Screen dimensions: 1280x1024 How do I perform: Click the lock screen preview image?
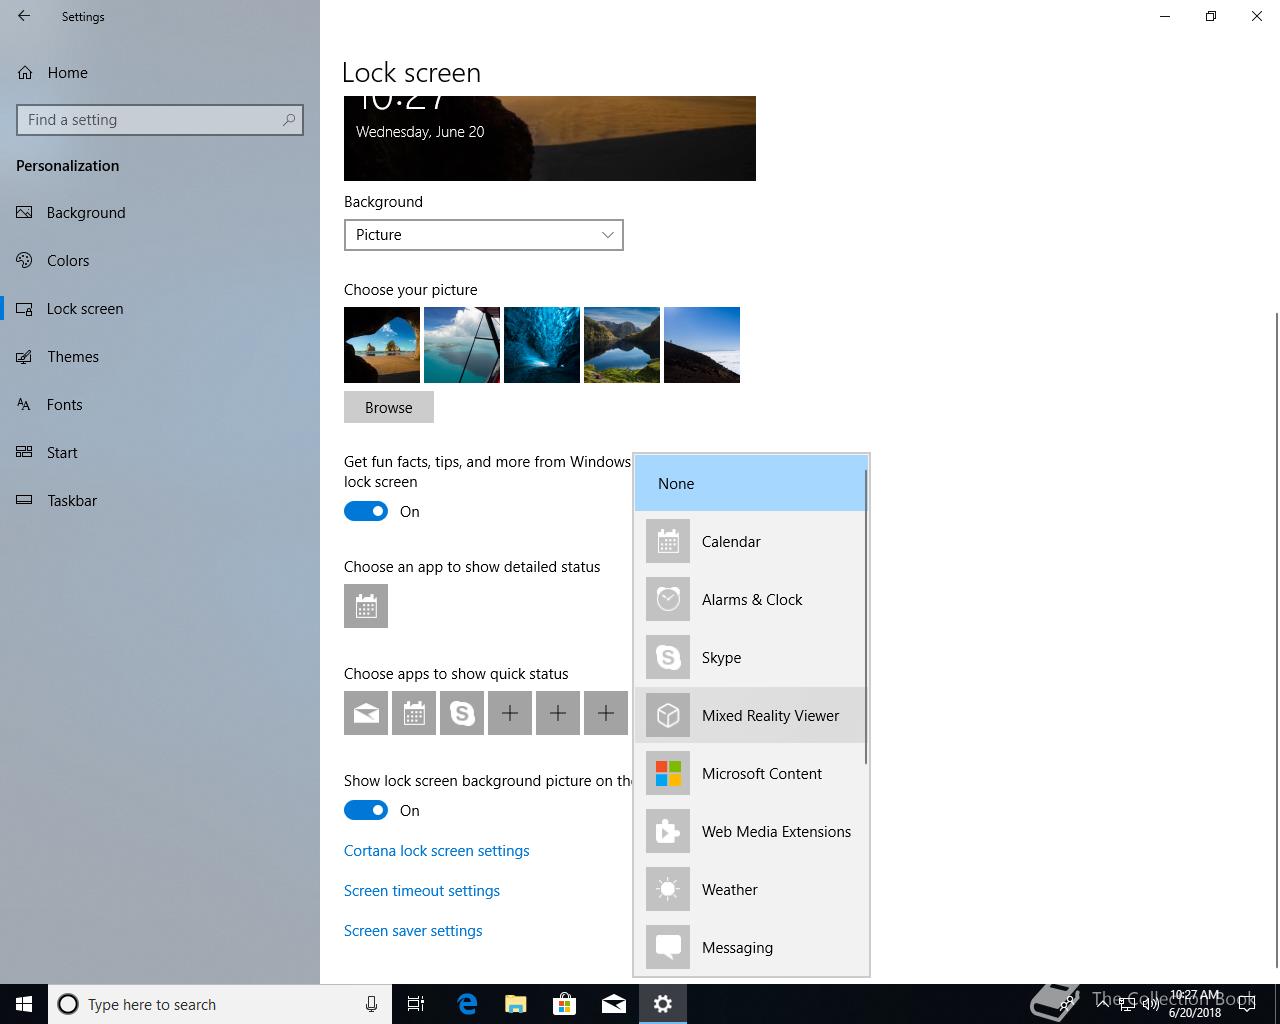point(550,138)
